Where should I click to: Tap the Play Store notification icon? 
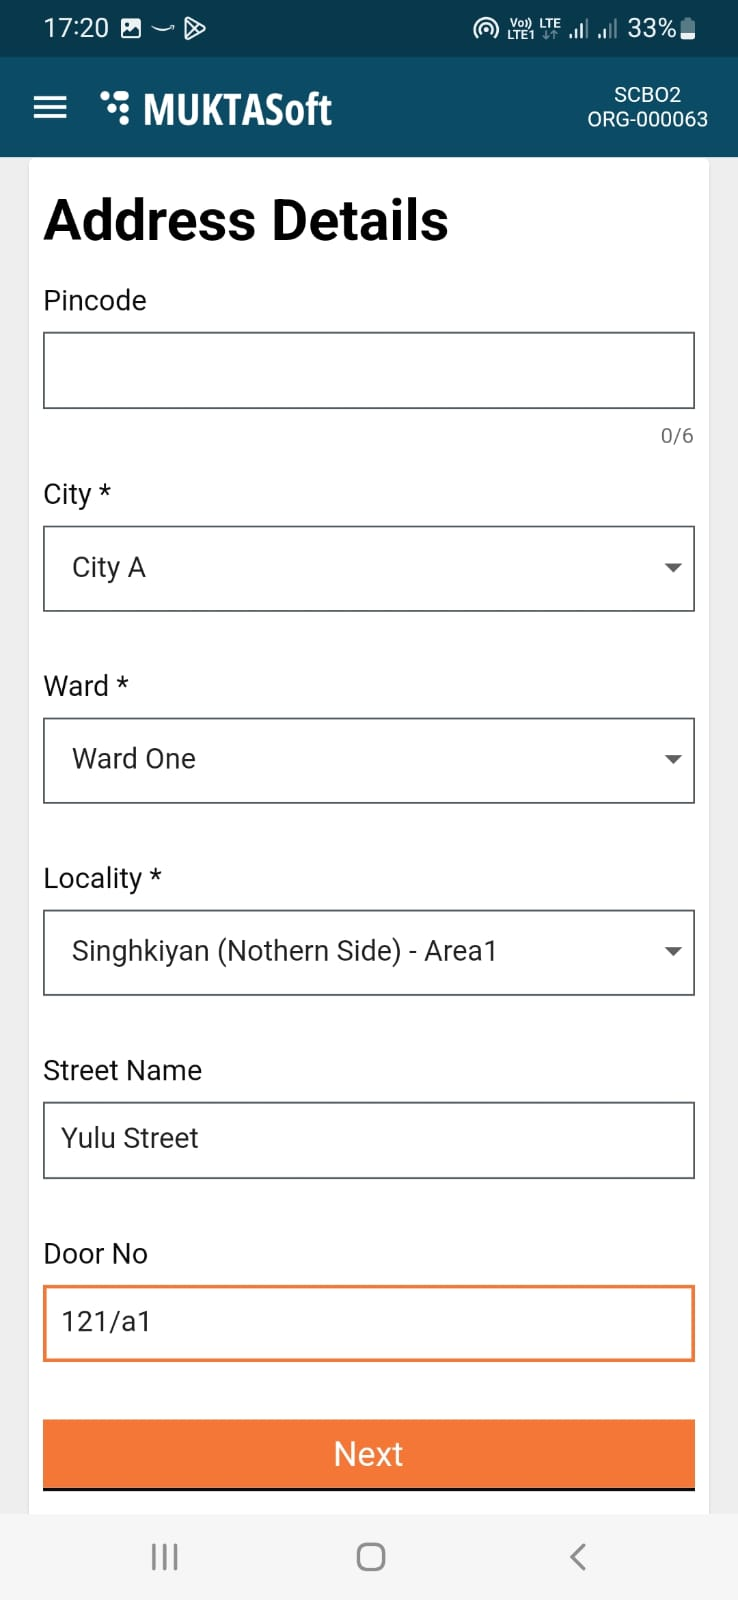[x=196, y=28]
